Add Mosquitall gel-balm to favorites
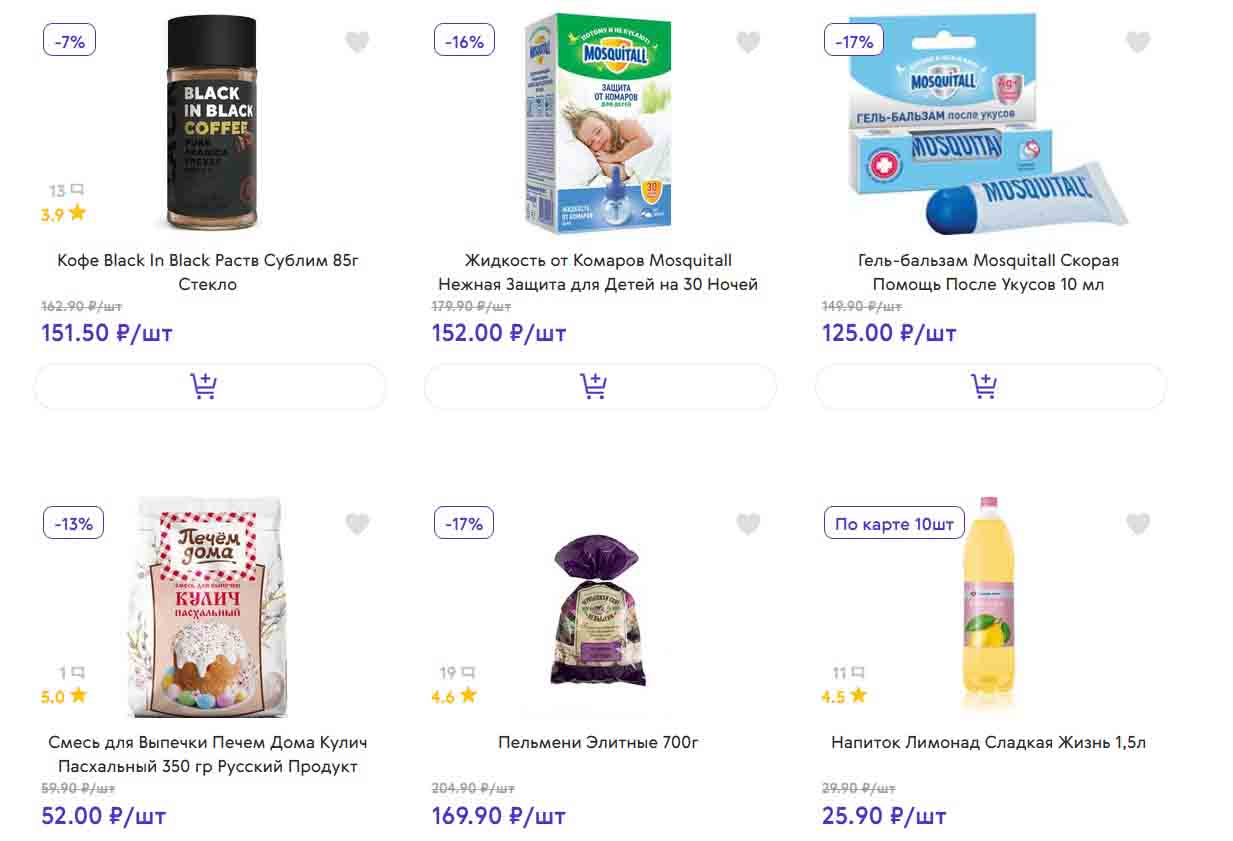The height and width of the screenshot is (841, 1233). [x=1137, y=42]
